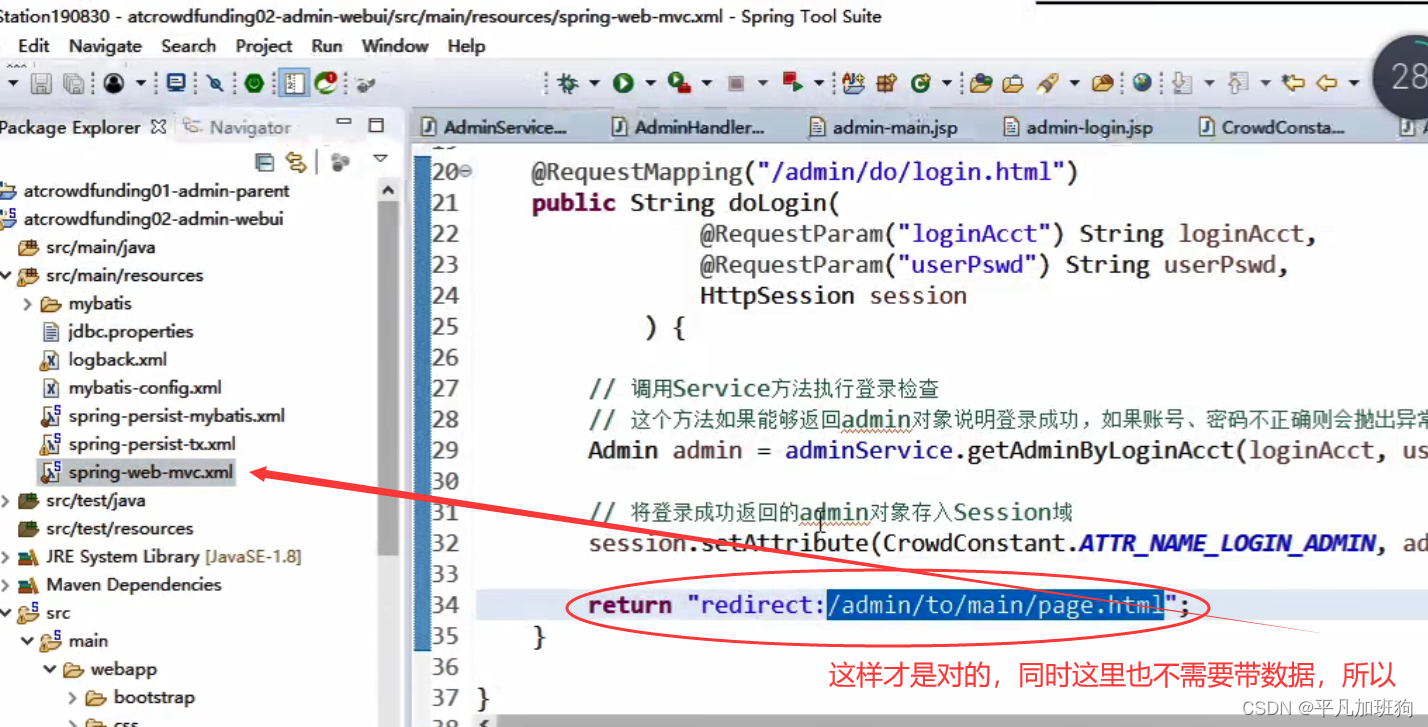This screenshot has width=1428, height=727.
Task: Open the green Spring Boot Dashboard icon
Action: [x=254, y=83]
